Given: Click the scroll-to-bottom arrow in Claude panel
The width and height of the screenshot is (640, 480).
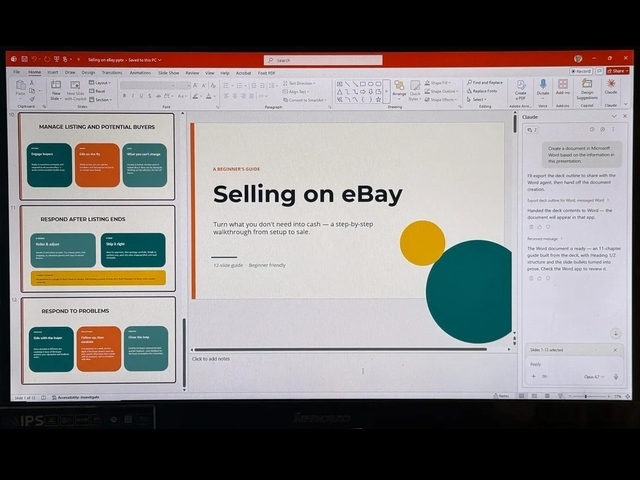Looking at the screenshot, I should coord(616,333).
